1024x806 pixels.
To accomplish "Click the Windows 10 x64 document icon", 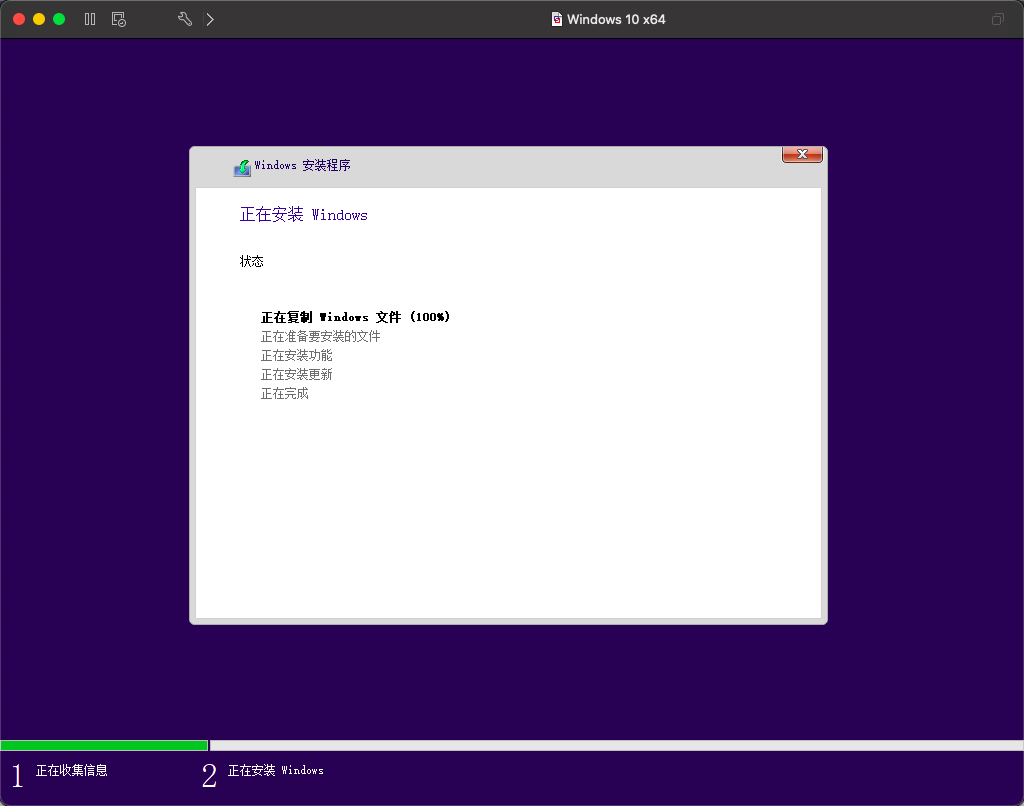I will click(x=557, y=20).
